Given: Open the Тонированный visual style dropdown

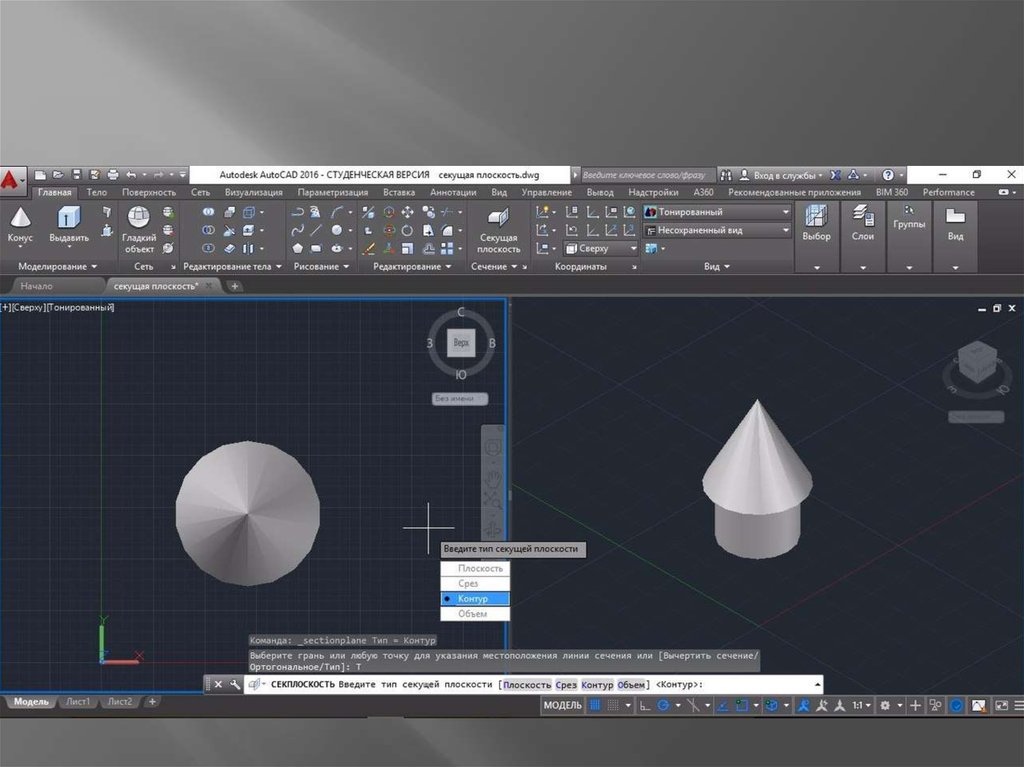Looking at the screenshot, I should [x=717, y=212].
